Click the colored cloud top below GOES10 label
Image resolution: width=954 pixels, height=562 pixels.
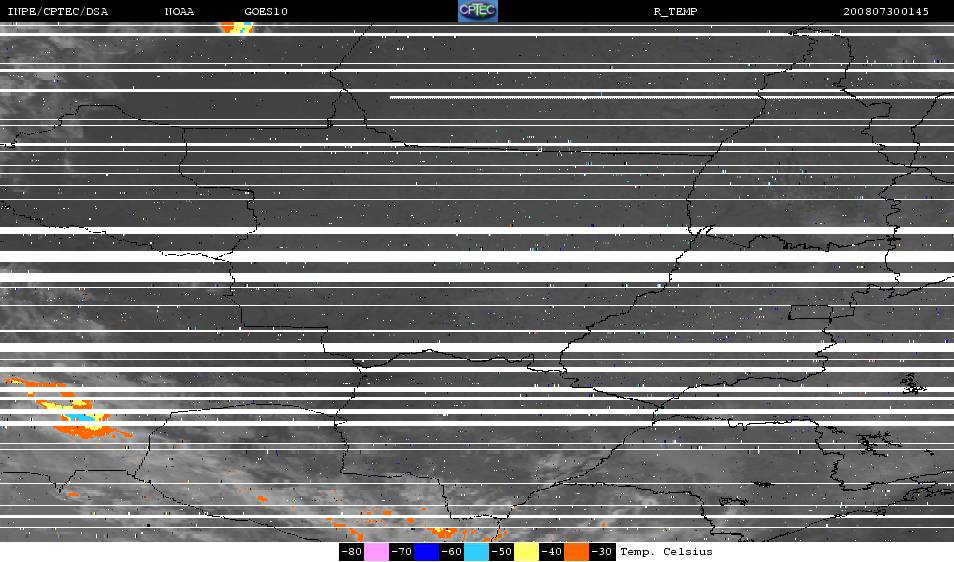coord(236,27)
